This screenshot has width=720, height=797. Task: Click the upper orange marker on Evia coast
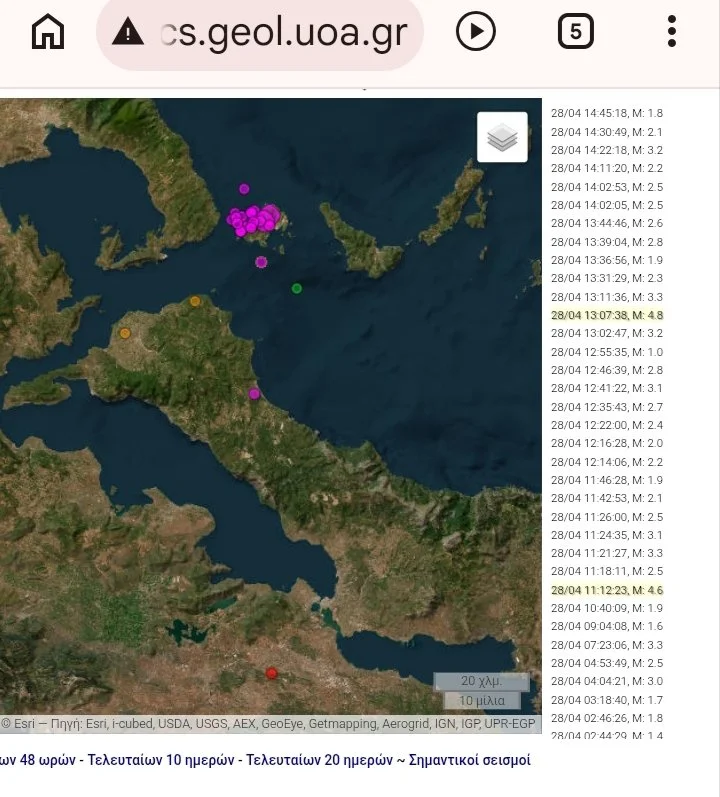[x=195, y=301]
